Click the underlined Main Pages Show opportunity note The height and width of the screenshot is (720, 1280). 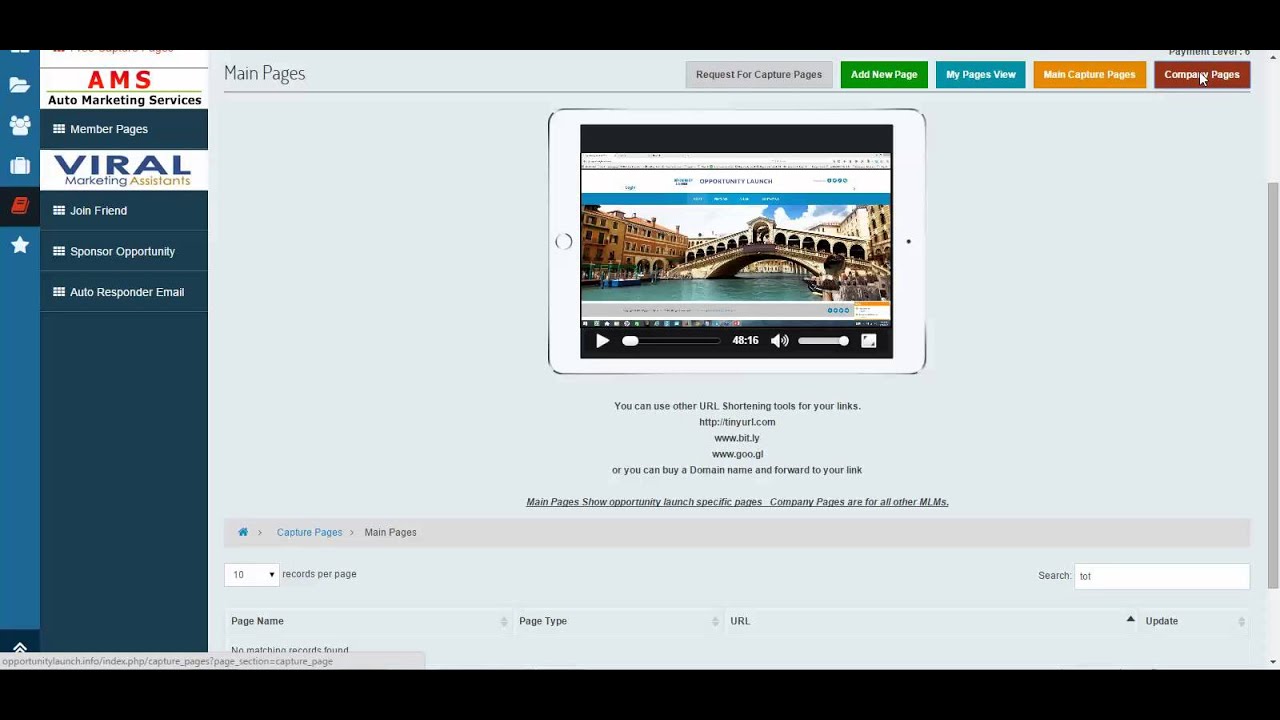pos(737,502)
